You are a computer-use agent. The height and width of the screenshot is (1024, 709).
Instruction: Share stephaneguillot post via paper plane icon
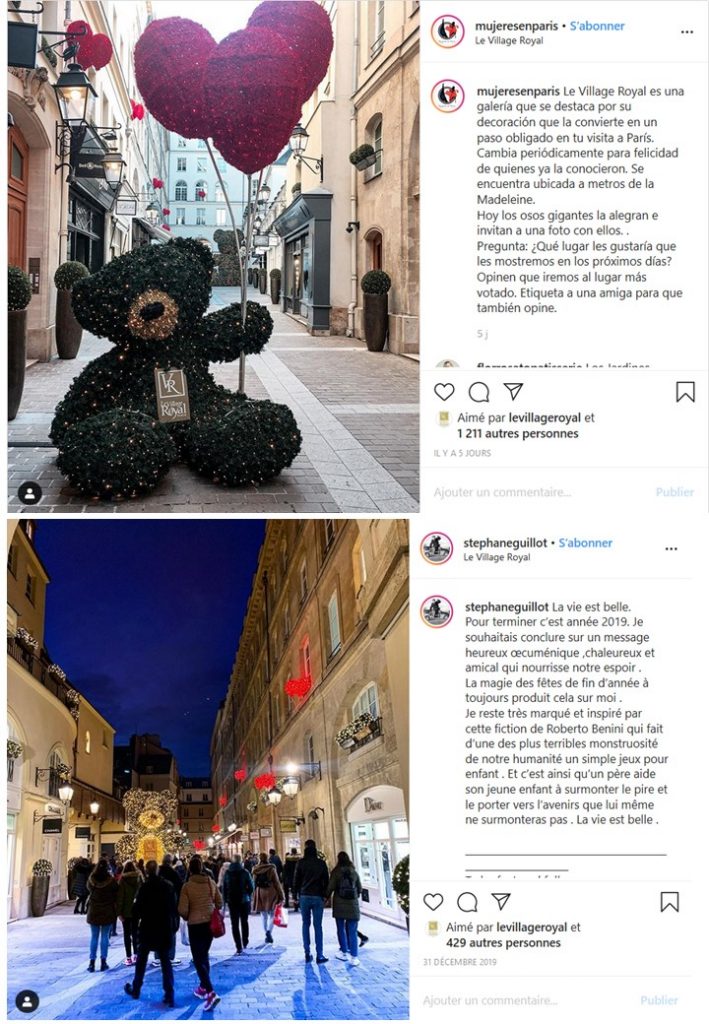(x=501, y=901)
